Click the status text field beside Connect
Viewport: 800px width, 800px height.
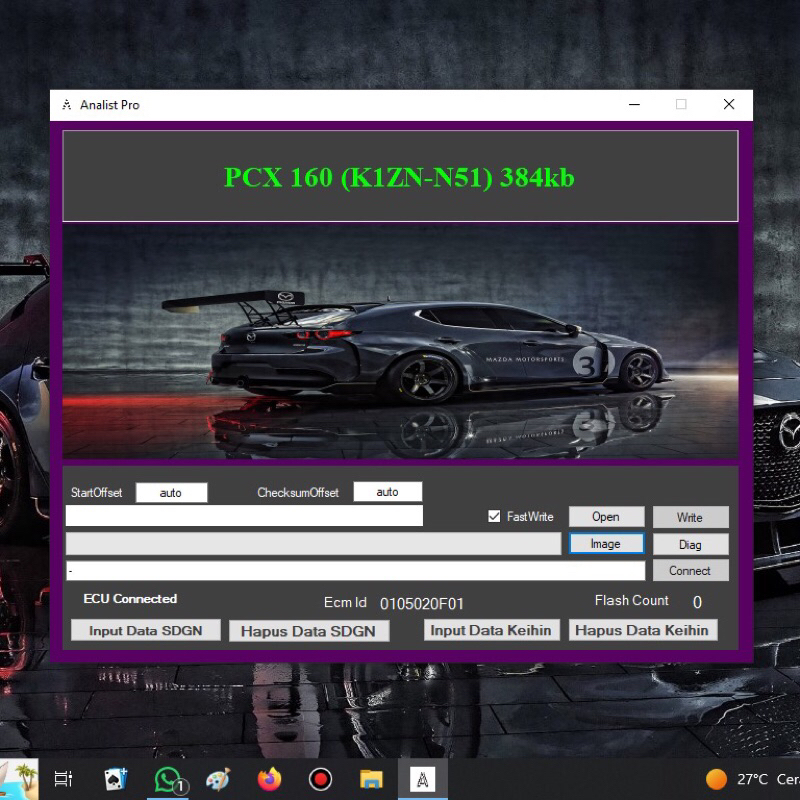click(356, 570)
